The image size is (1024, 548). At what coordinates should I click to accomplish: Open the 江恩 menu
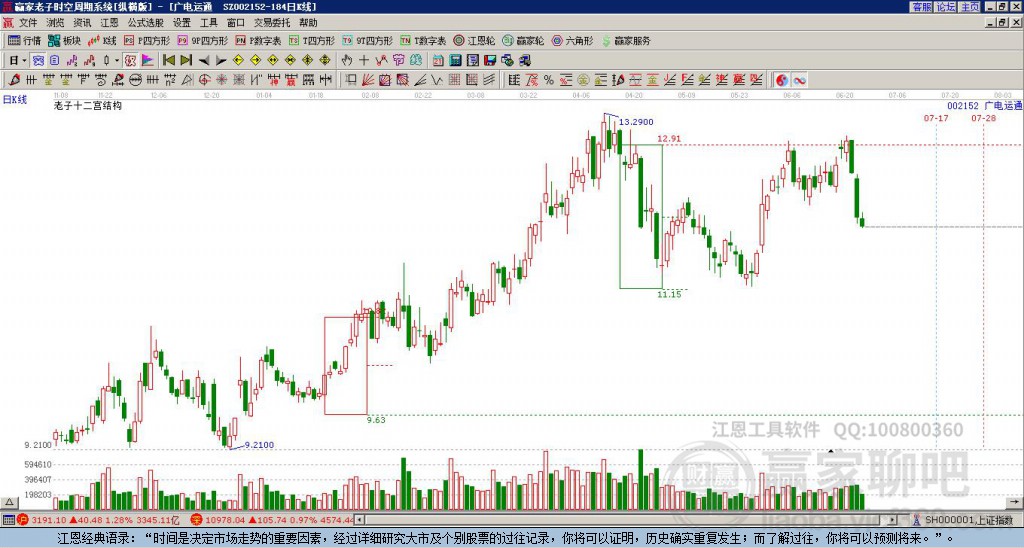[110, 23]
